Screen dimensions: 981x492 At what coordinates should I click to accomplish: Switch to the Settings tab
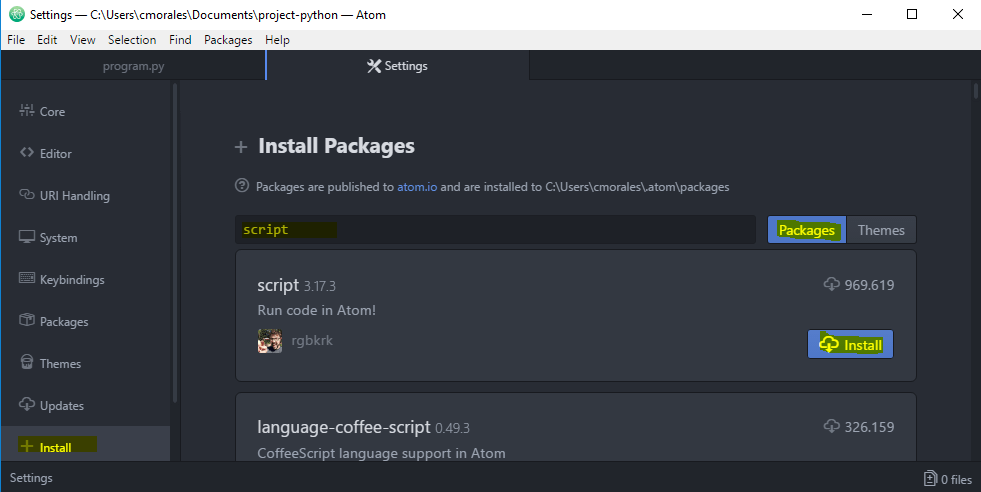[398, 66]
